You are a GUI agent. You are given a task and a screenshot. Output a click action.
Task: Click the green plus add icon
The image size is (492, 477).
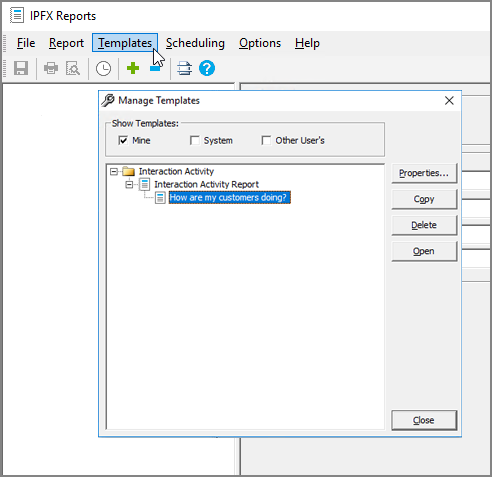133,68
